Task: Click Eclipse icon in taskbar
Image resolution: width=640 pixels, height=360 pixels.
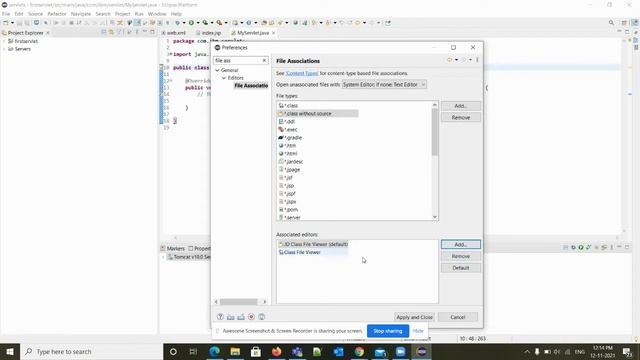Action: coord(422,351)
